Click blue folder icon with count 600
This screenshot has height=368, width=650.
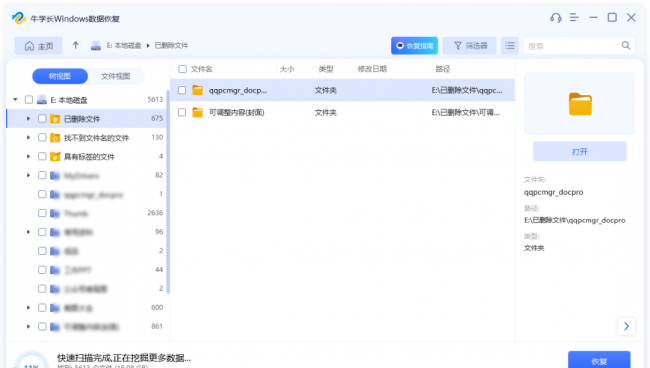[x=55, y=308]
